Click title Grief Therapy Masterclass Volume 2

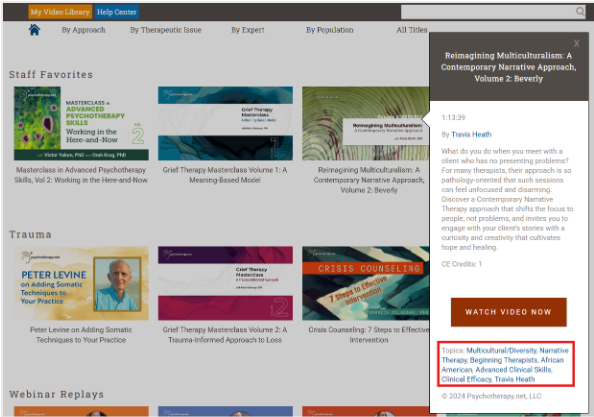225,335
